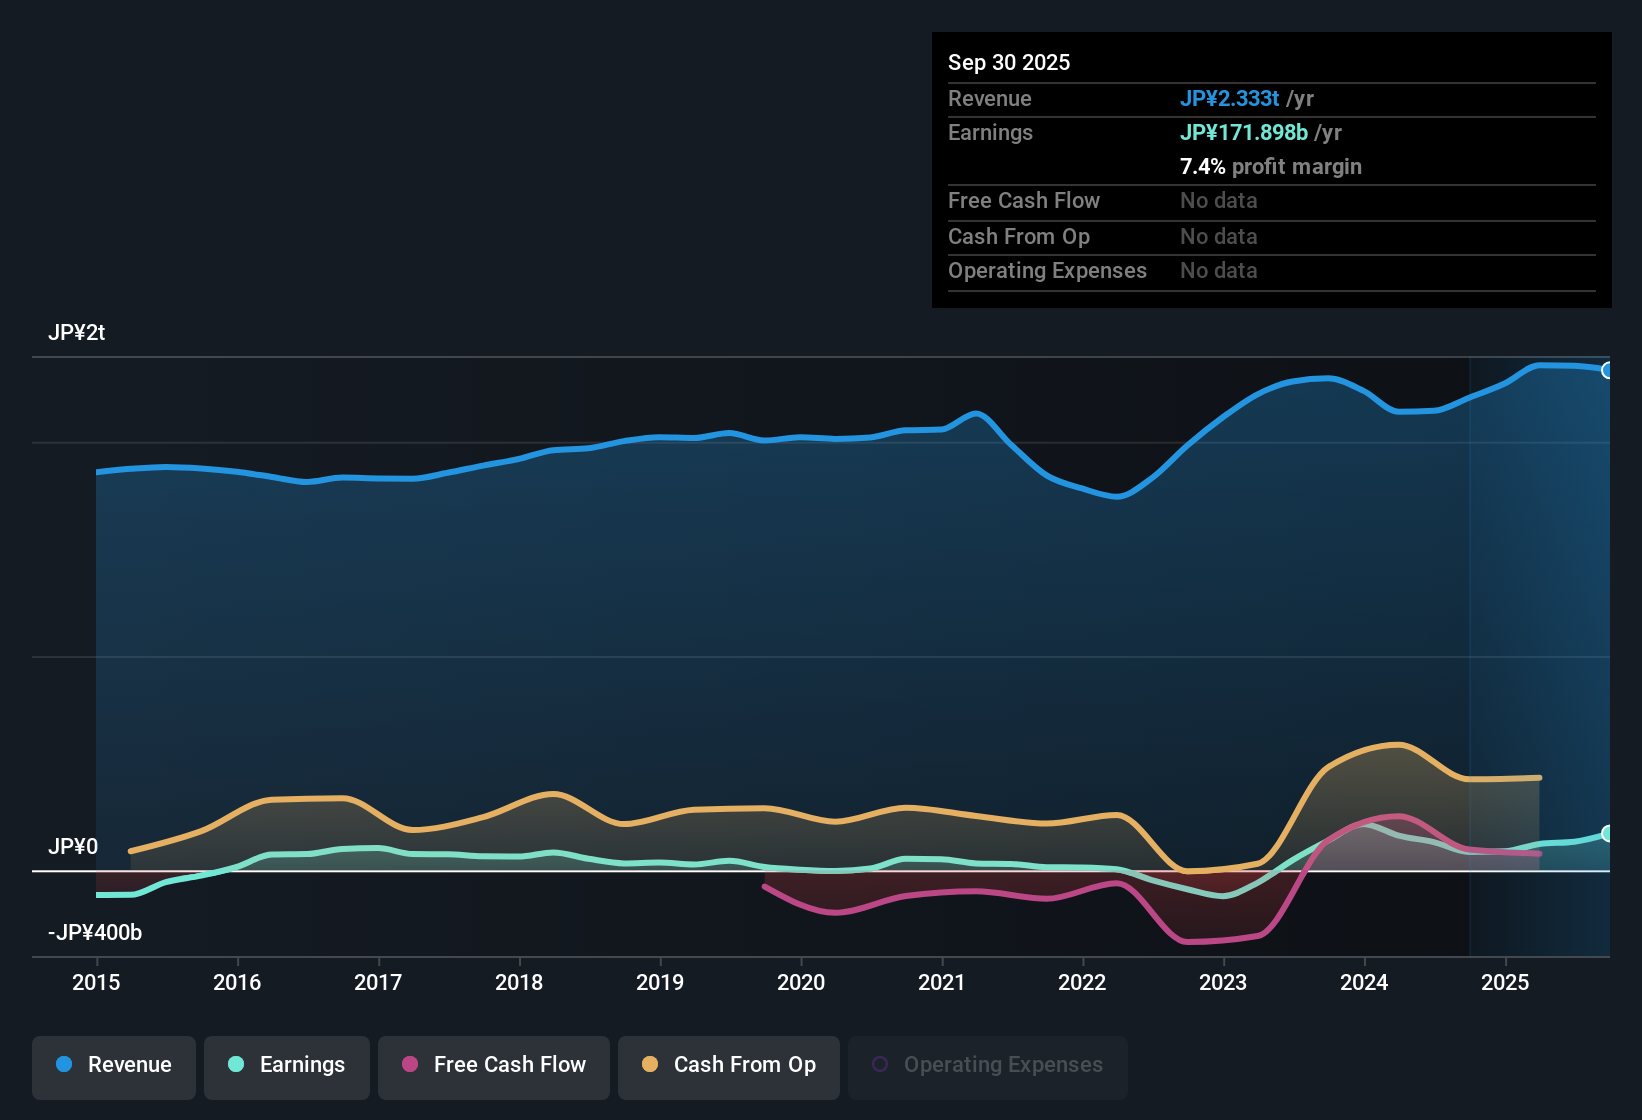
Task: Toggle the Revenue series visibility
Action: click(113, 1065)
